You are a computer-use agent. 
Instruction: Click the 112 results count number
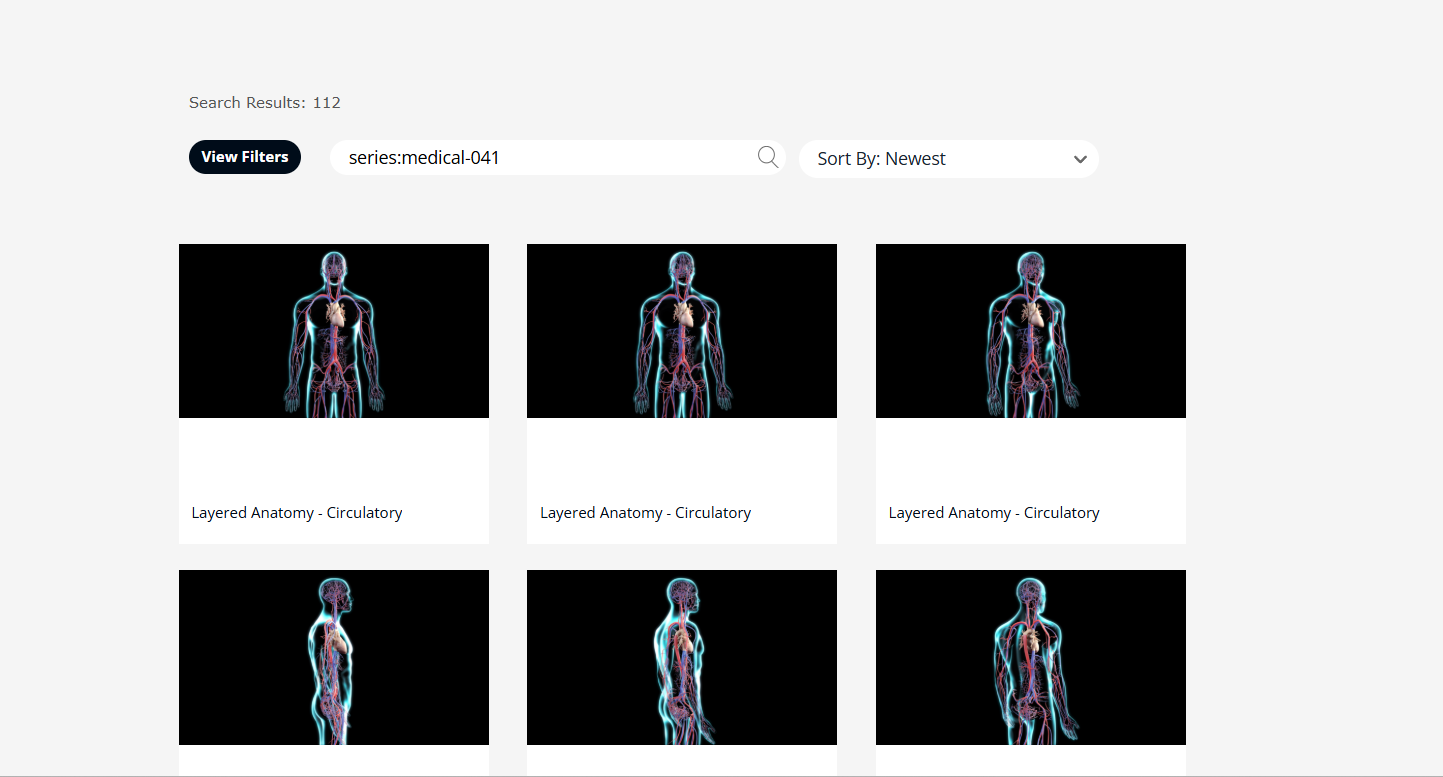point(327,103)
